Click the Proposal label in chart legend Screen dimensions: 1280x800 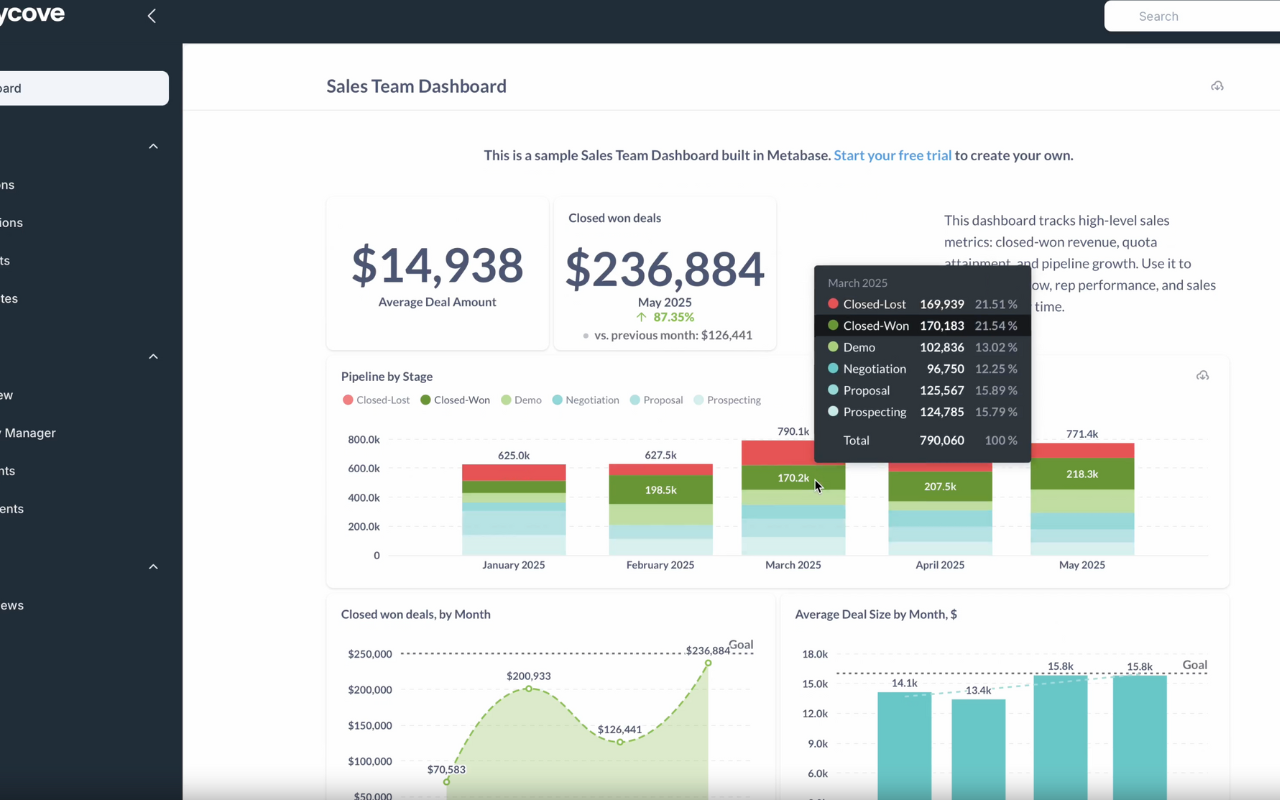pyautogui.click(x=663, y=400)
